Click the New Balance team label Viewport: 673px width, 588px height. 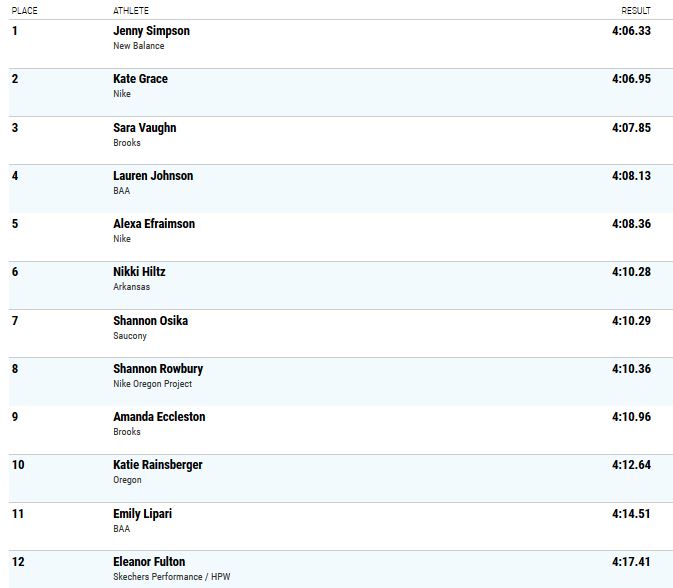coord(139,46)
